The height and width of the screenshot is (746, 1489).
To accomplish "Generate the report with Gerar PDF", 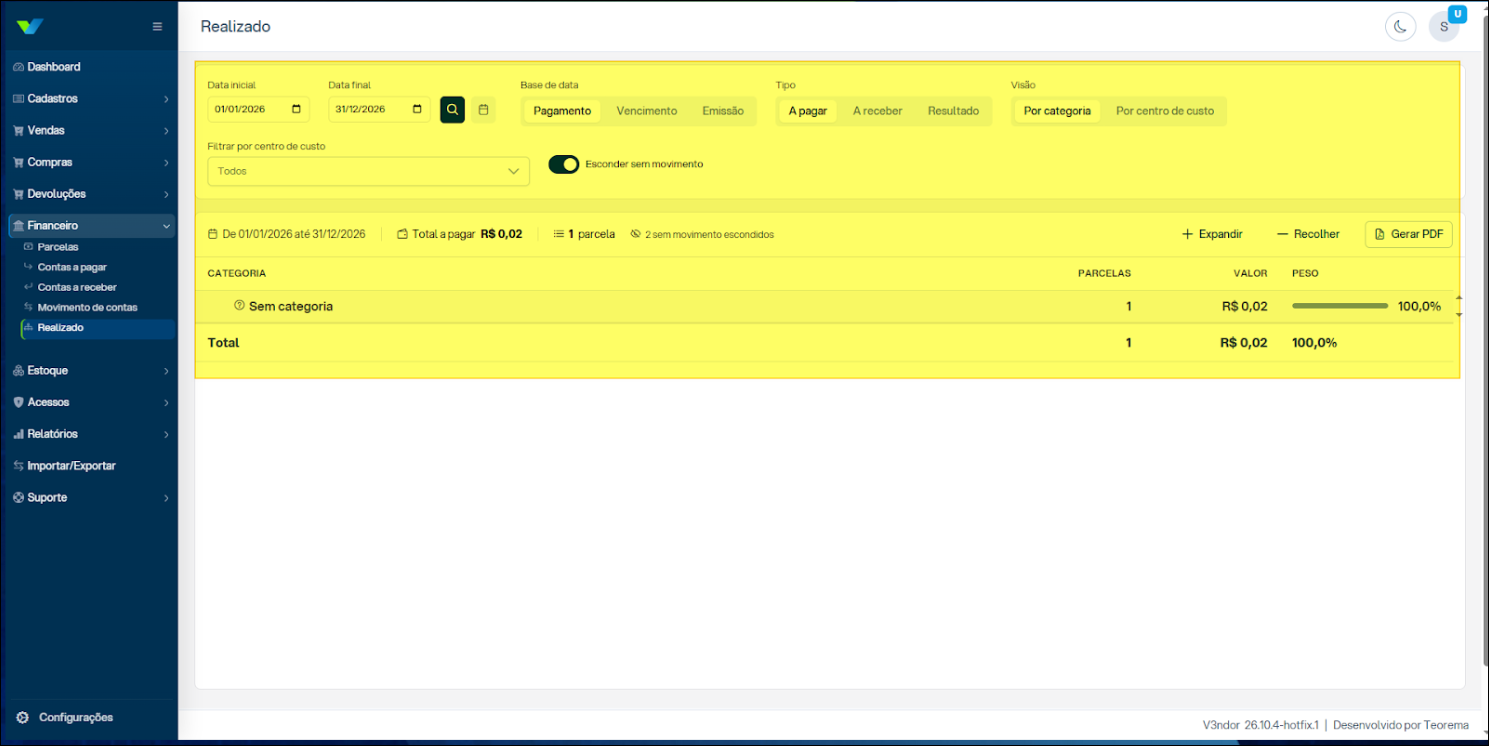I will [x=1409, y=234].
